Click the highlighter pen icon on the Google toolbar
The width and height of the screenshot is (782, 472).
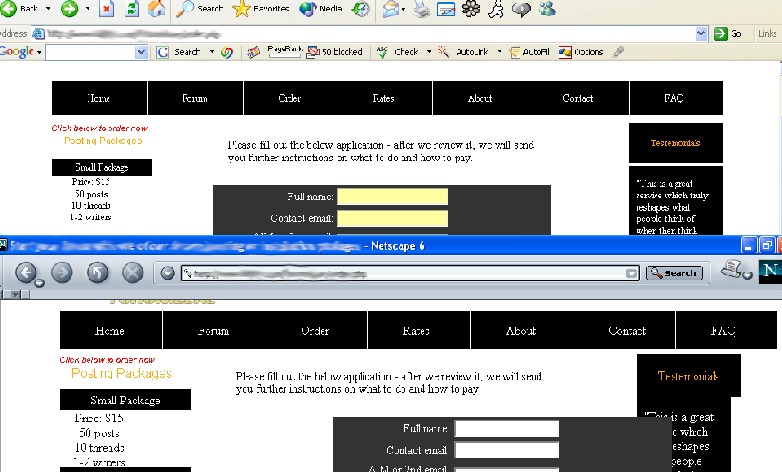(x=618, y=51)
